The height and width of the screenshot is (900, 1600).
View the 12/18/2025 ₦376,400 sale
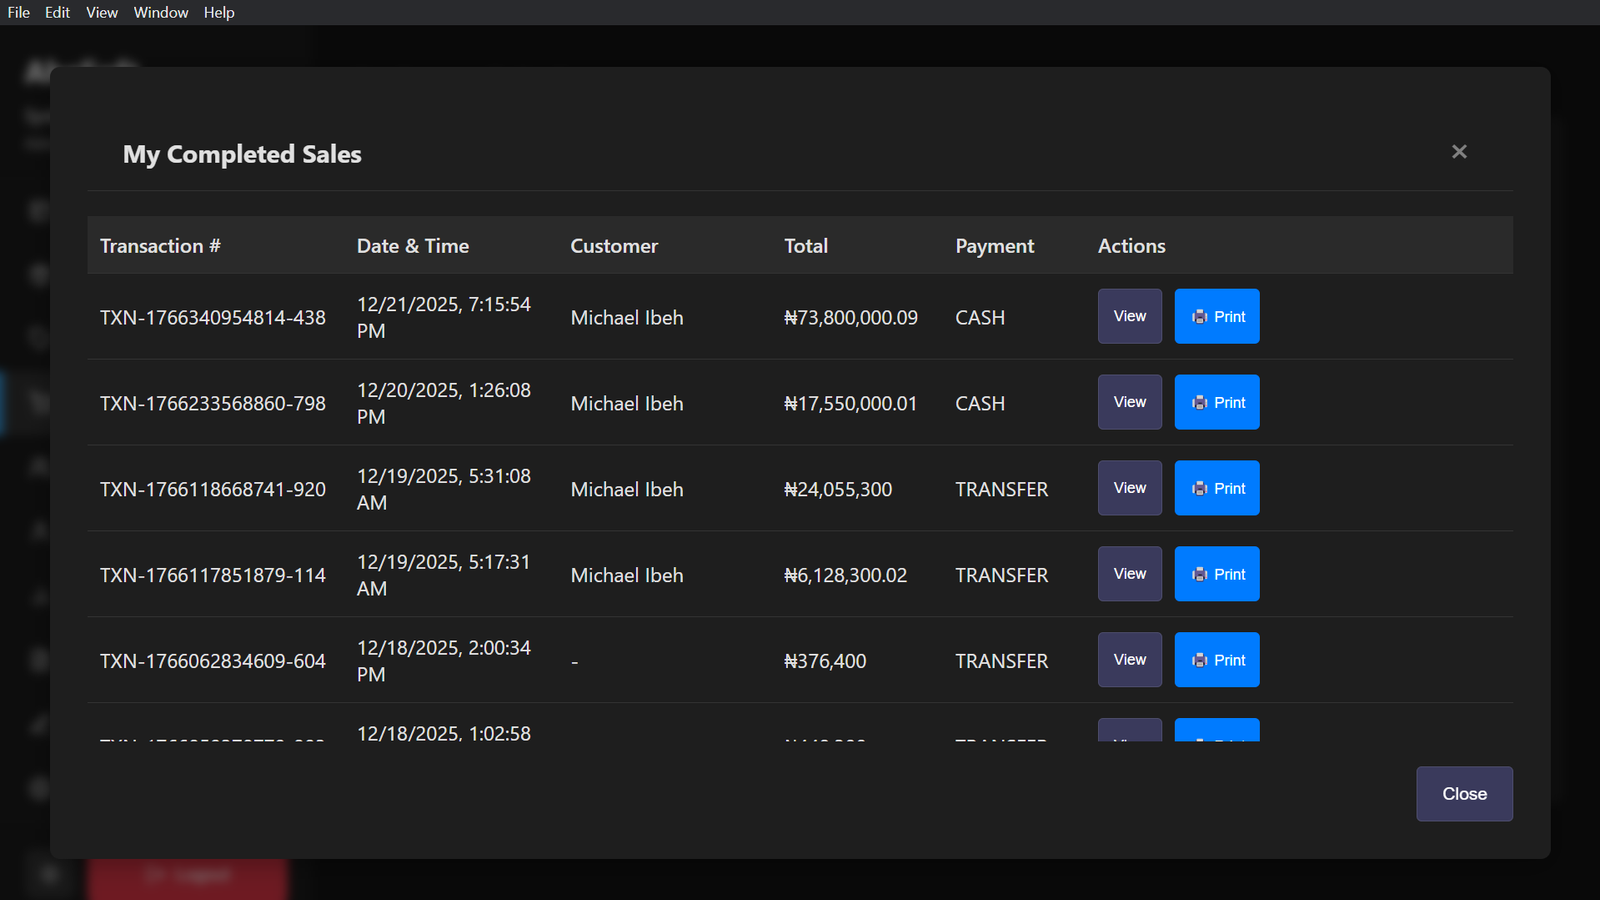[x=1129, y=660]
